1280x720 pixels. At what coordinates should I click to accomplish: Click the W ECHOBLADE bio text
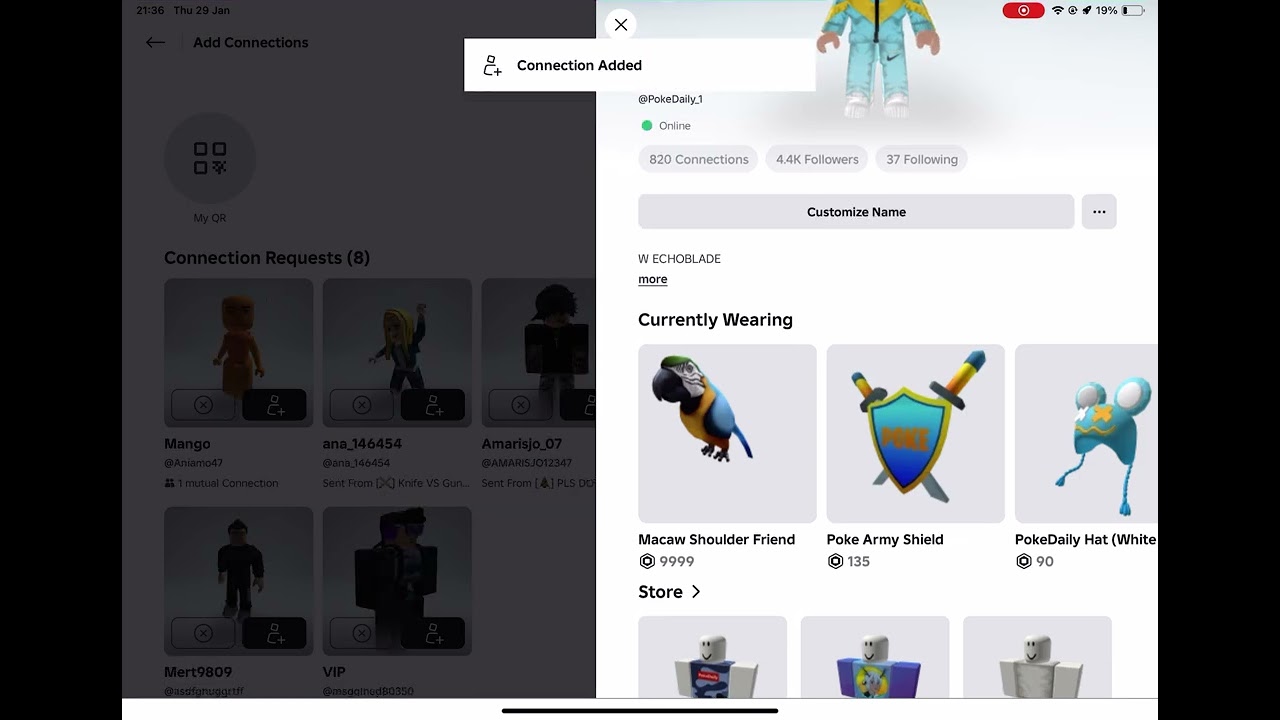pos(680,259)
